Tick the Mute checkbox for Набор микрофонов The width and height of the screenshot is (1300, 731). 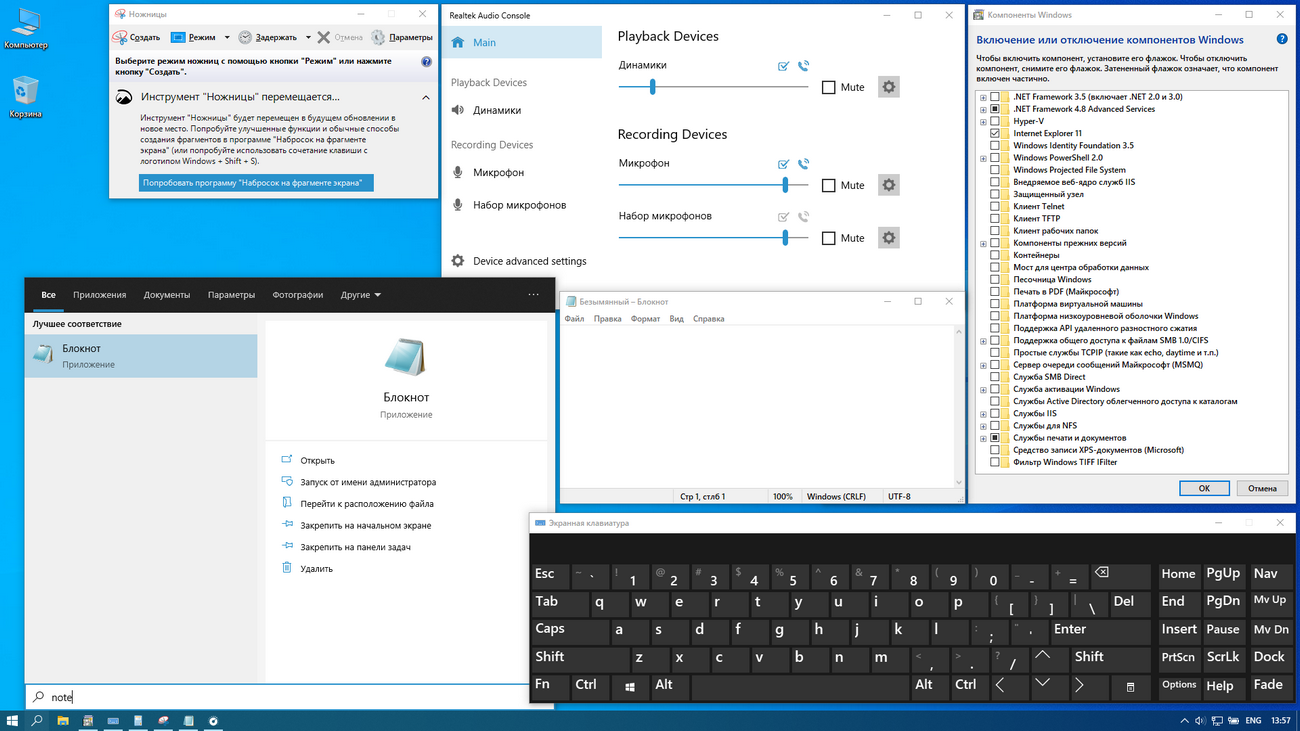coord(828,238)
